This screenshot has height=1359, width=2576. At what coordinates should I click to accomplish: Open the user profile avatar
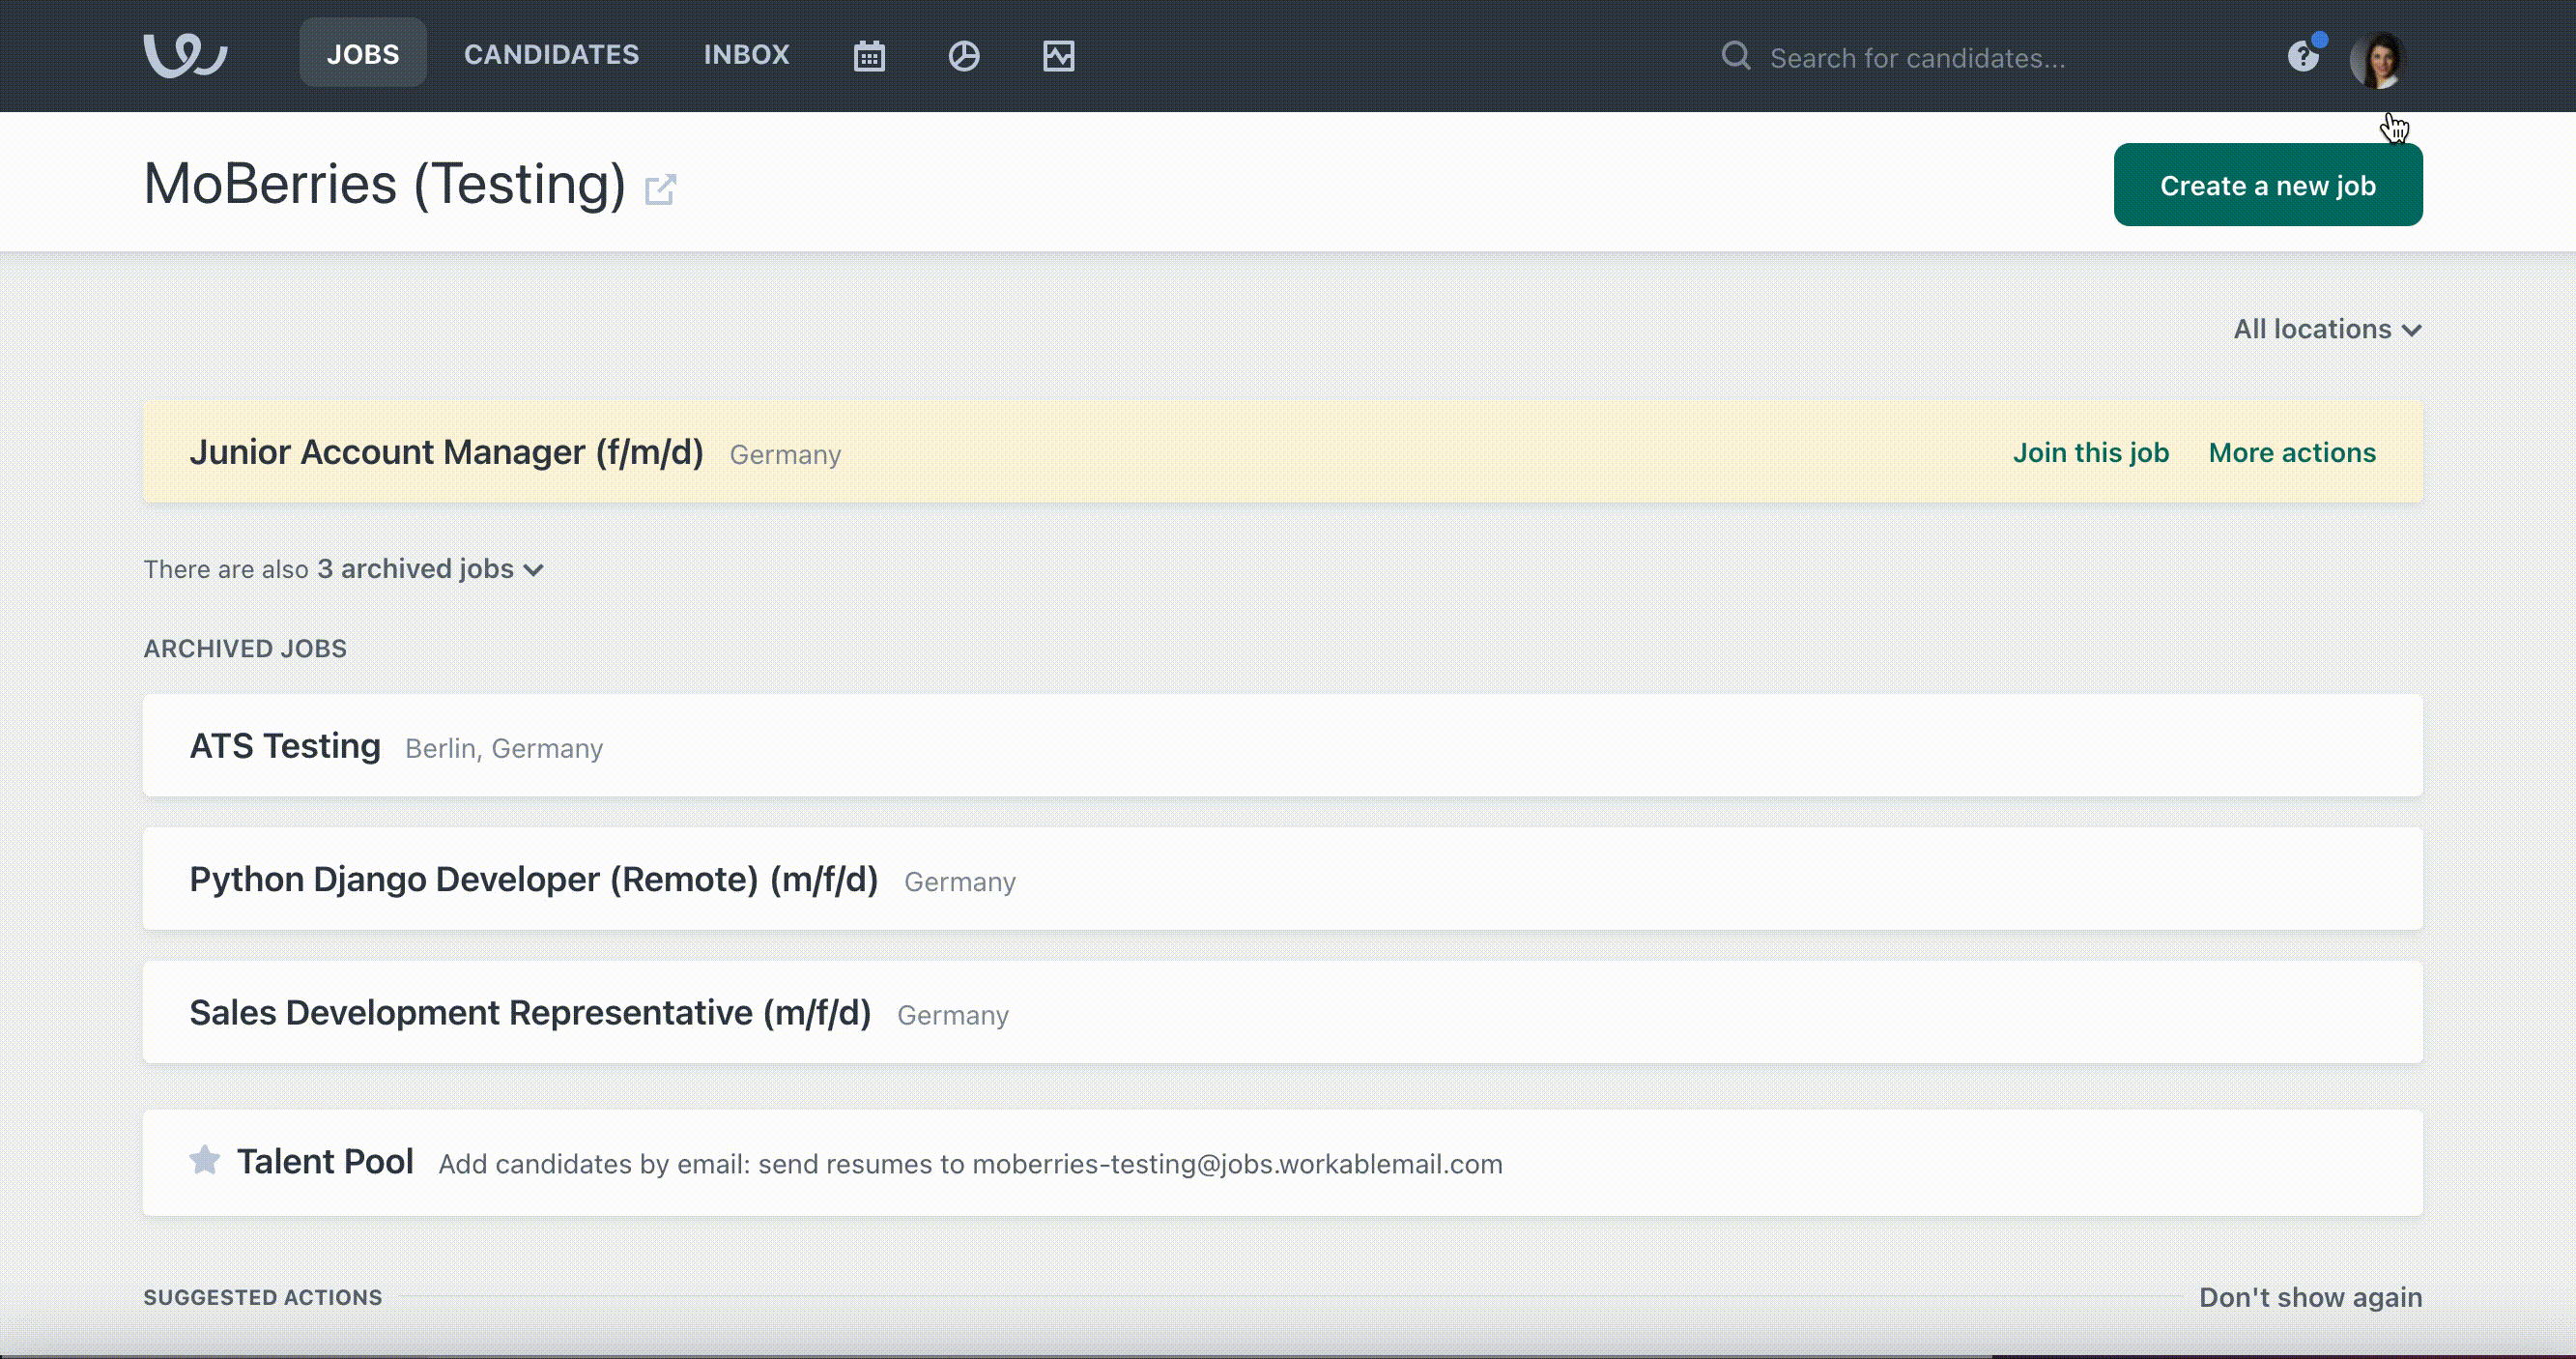[2378, 60]
